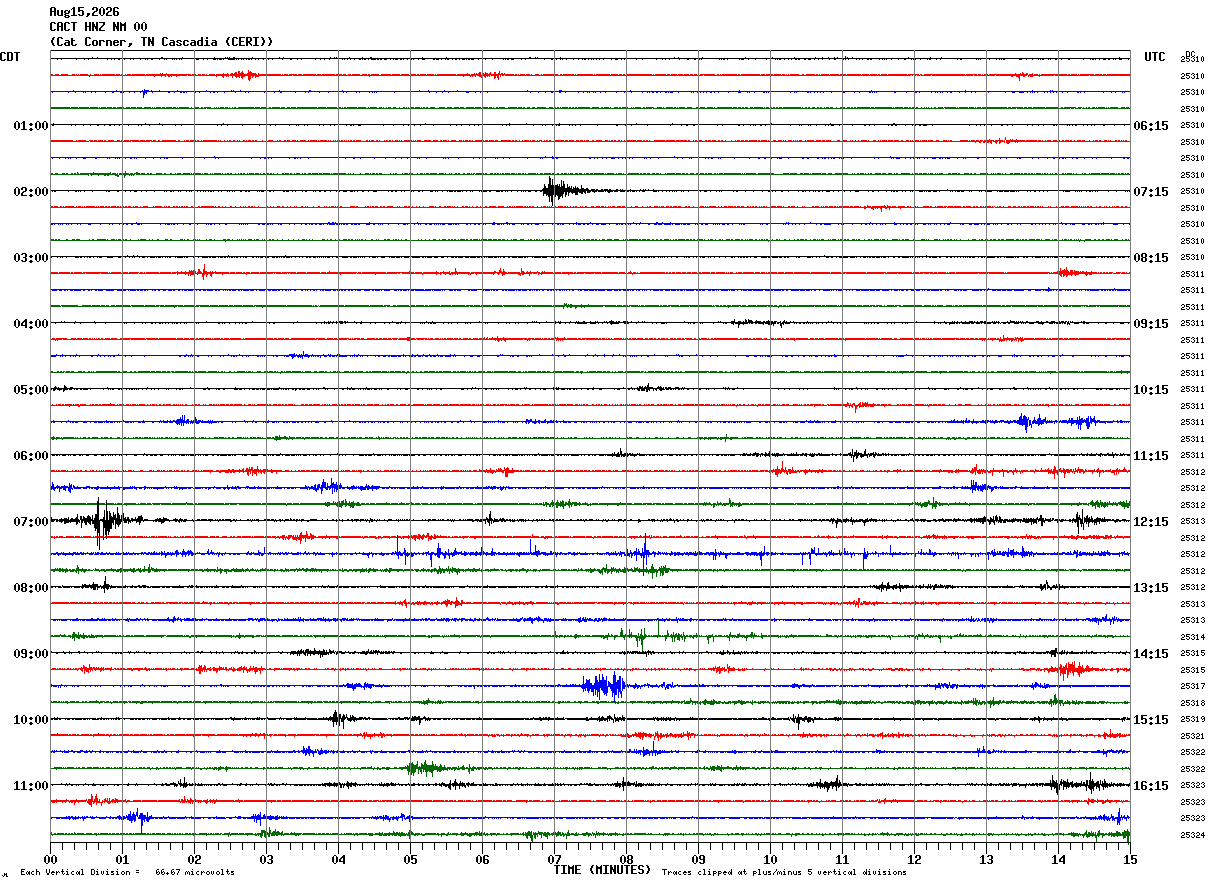Select the 11:00 CDT time label

(x=31, y=786)
